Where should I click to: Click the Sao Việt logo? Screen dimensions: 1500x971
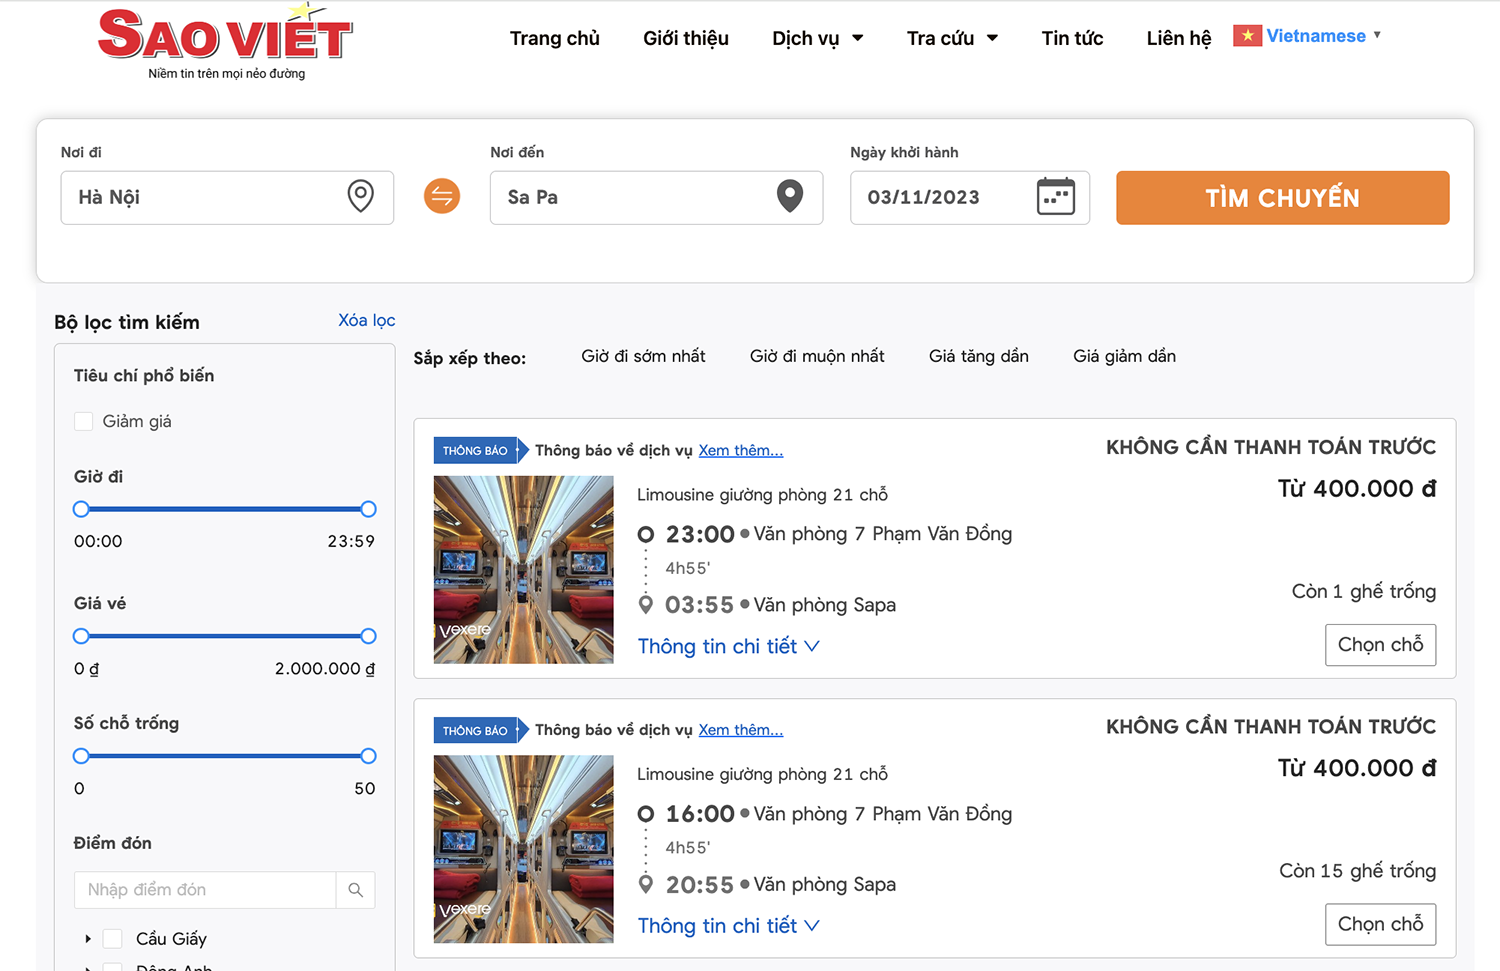[225, 42]
